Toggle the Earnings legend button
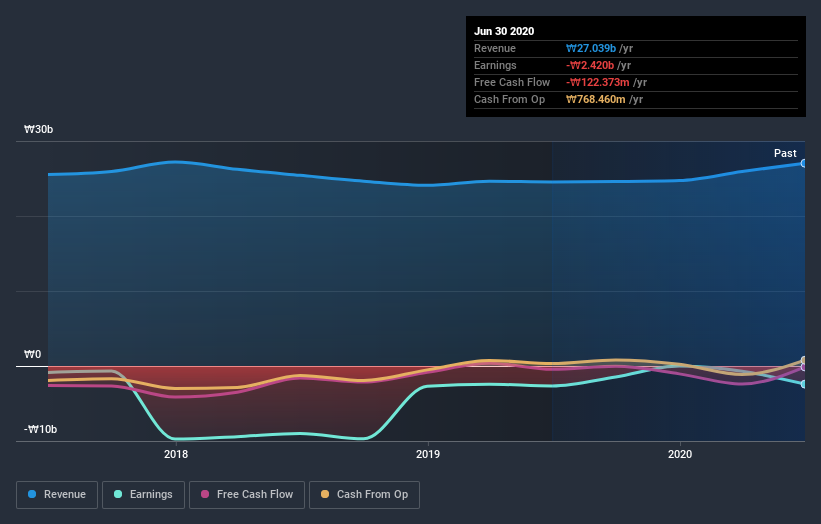The height and width of the screenshot is (524, 821). point(143,495)
